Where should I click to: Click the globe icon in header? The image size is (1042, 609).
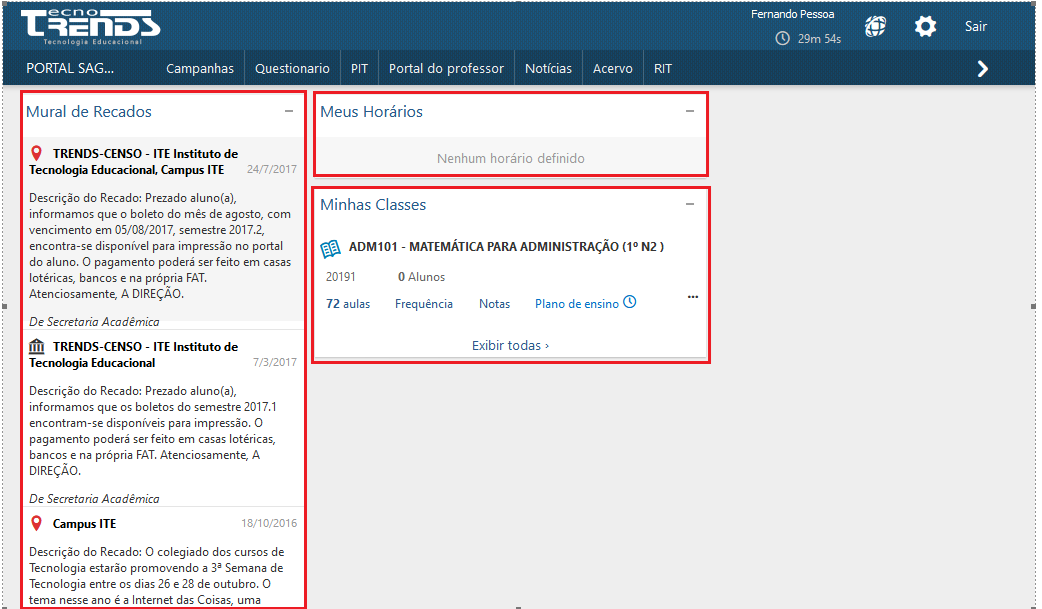pos(875,27)
